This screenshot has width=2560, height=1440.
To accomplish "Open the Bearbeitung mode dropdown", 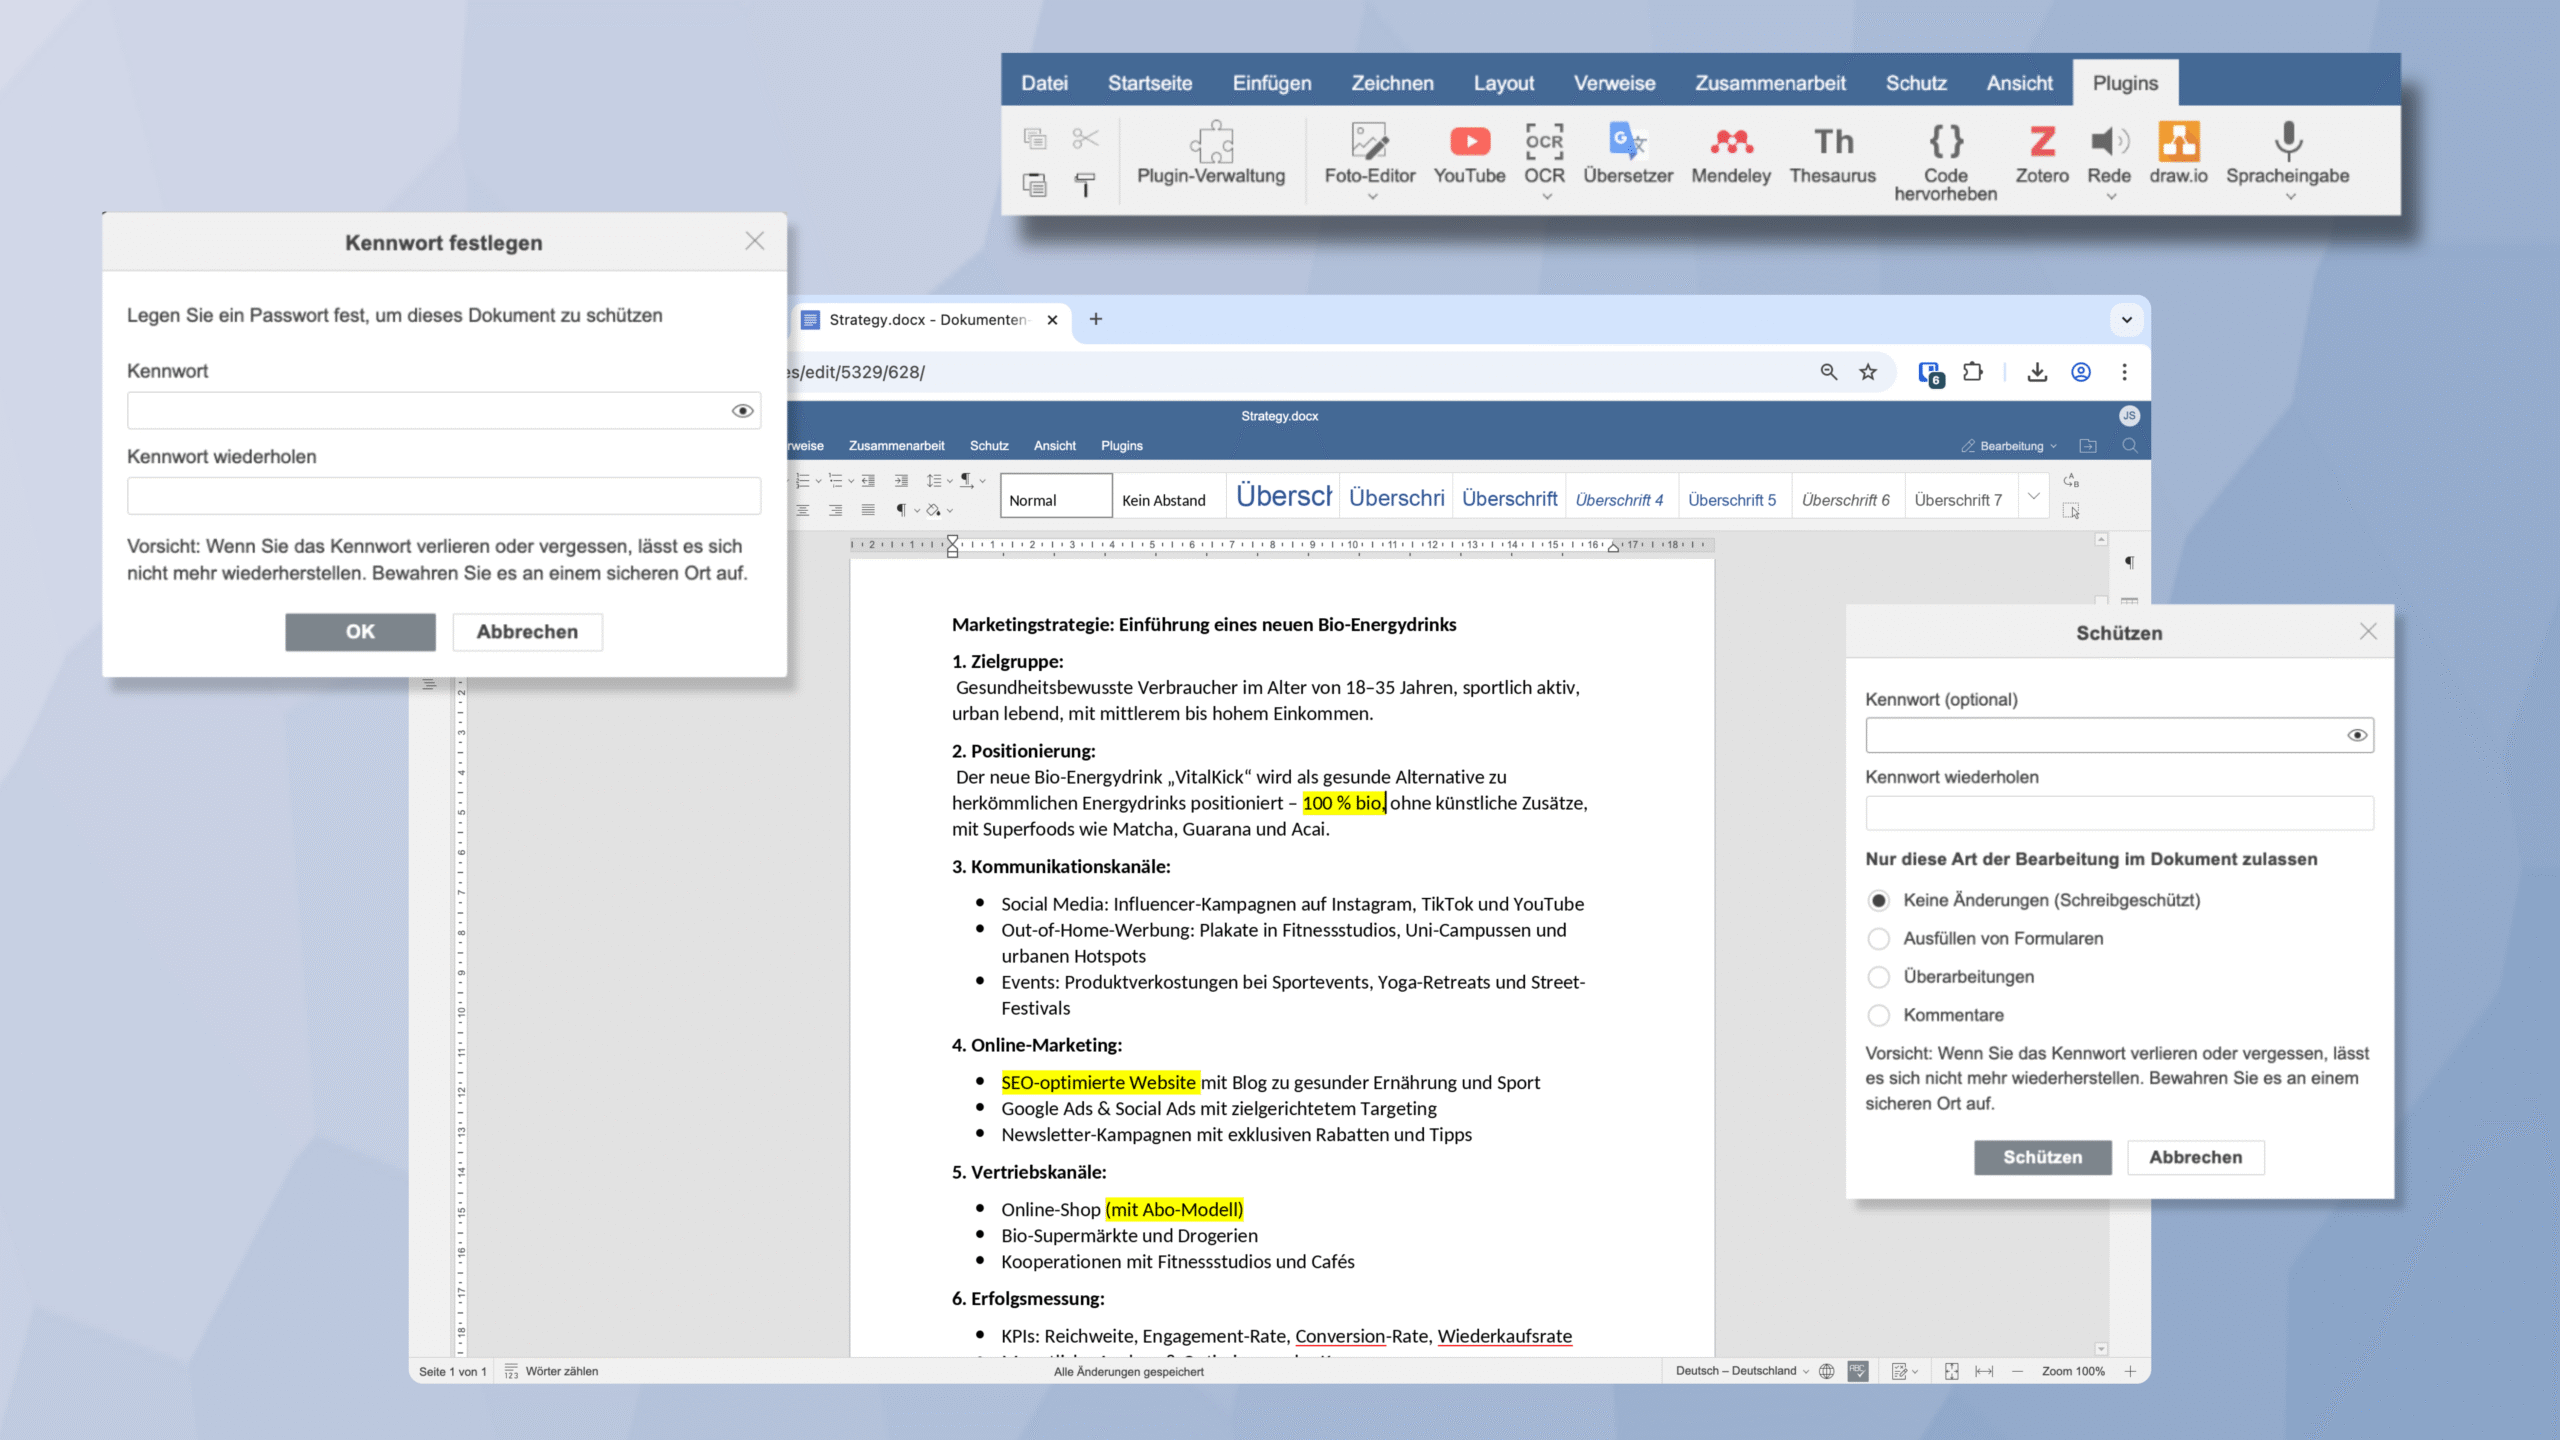I will 2010,446.
